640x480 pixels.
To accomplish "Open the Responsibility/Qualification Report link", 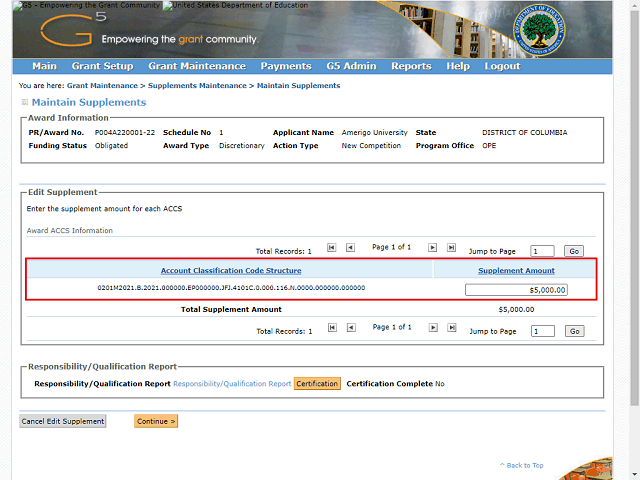I will tap(232, 384).
